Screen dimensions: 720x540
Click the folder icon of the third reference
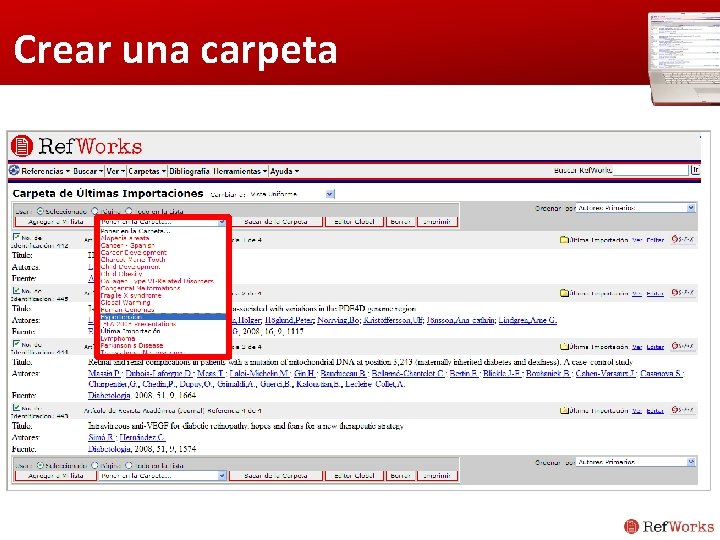(x=564, y=347)
